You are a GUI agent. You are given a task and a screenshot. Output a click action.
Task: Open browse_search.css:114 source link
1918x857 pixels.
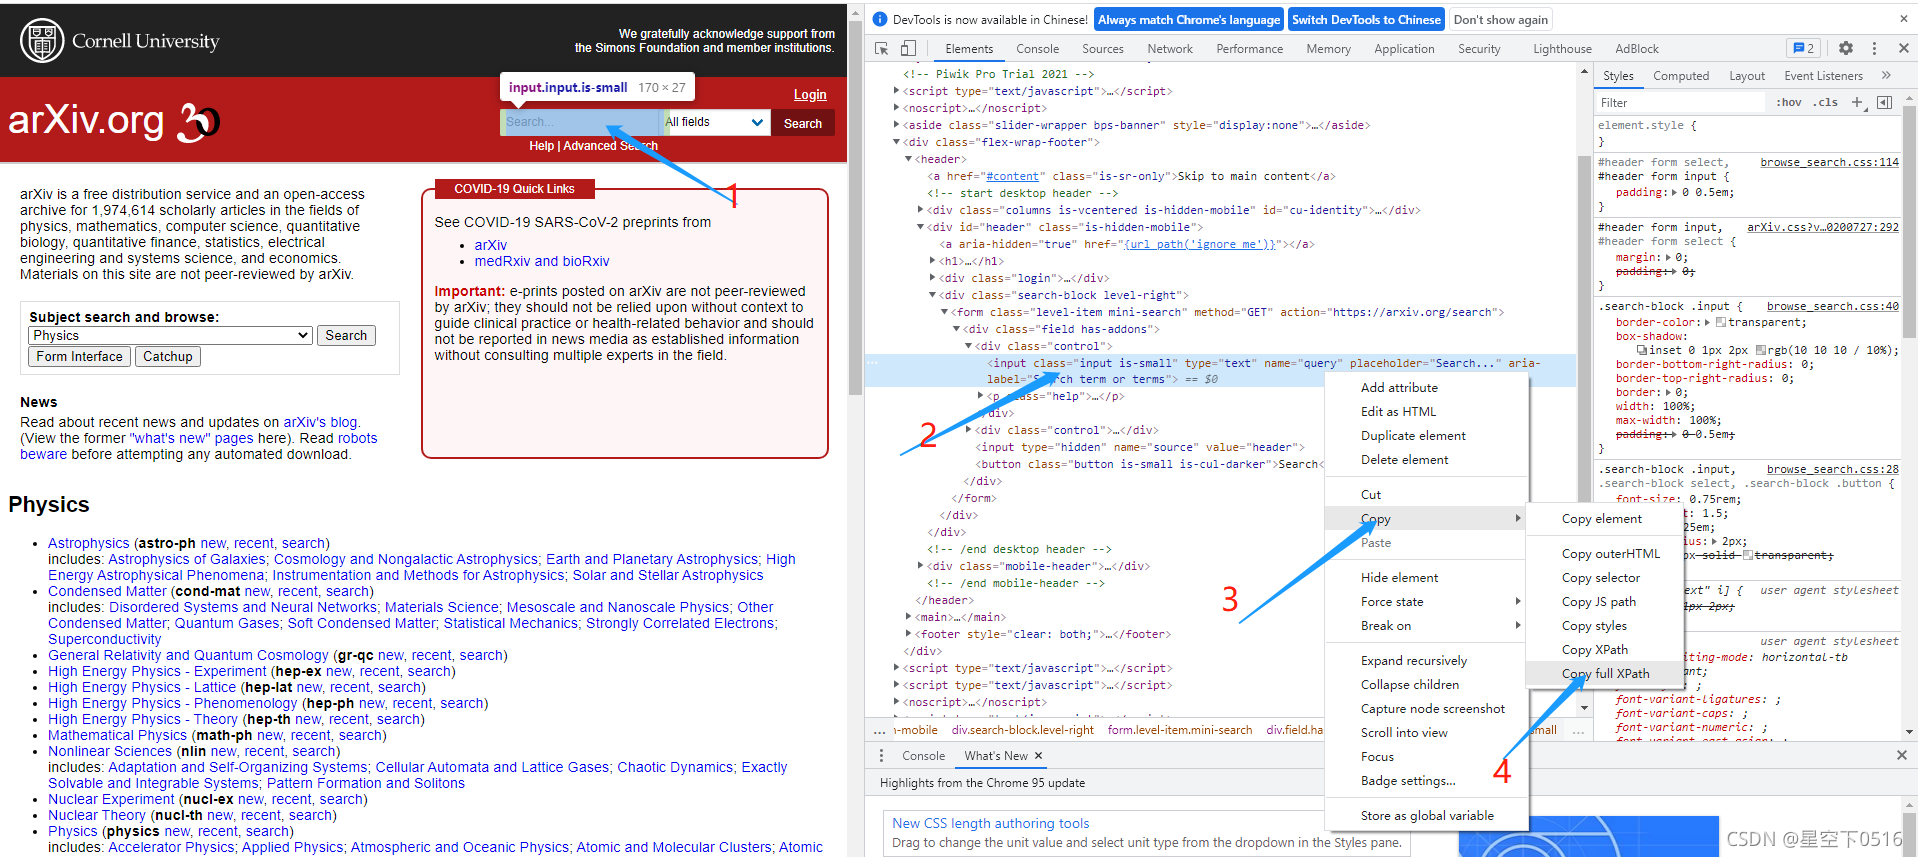click(1829, 162)
